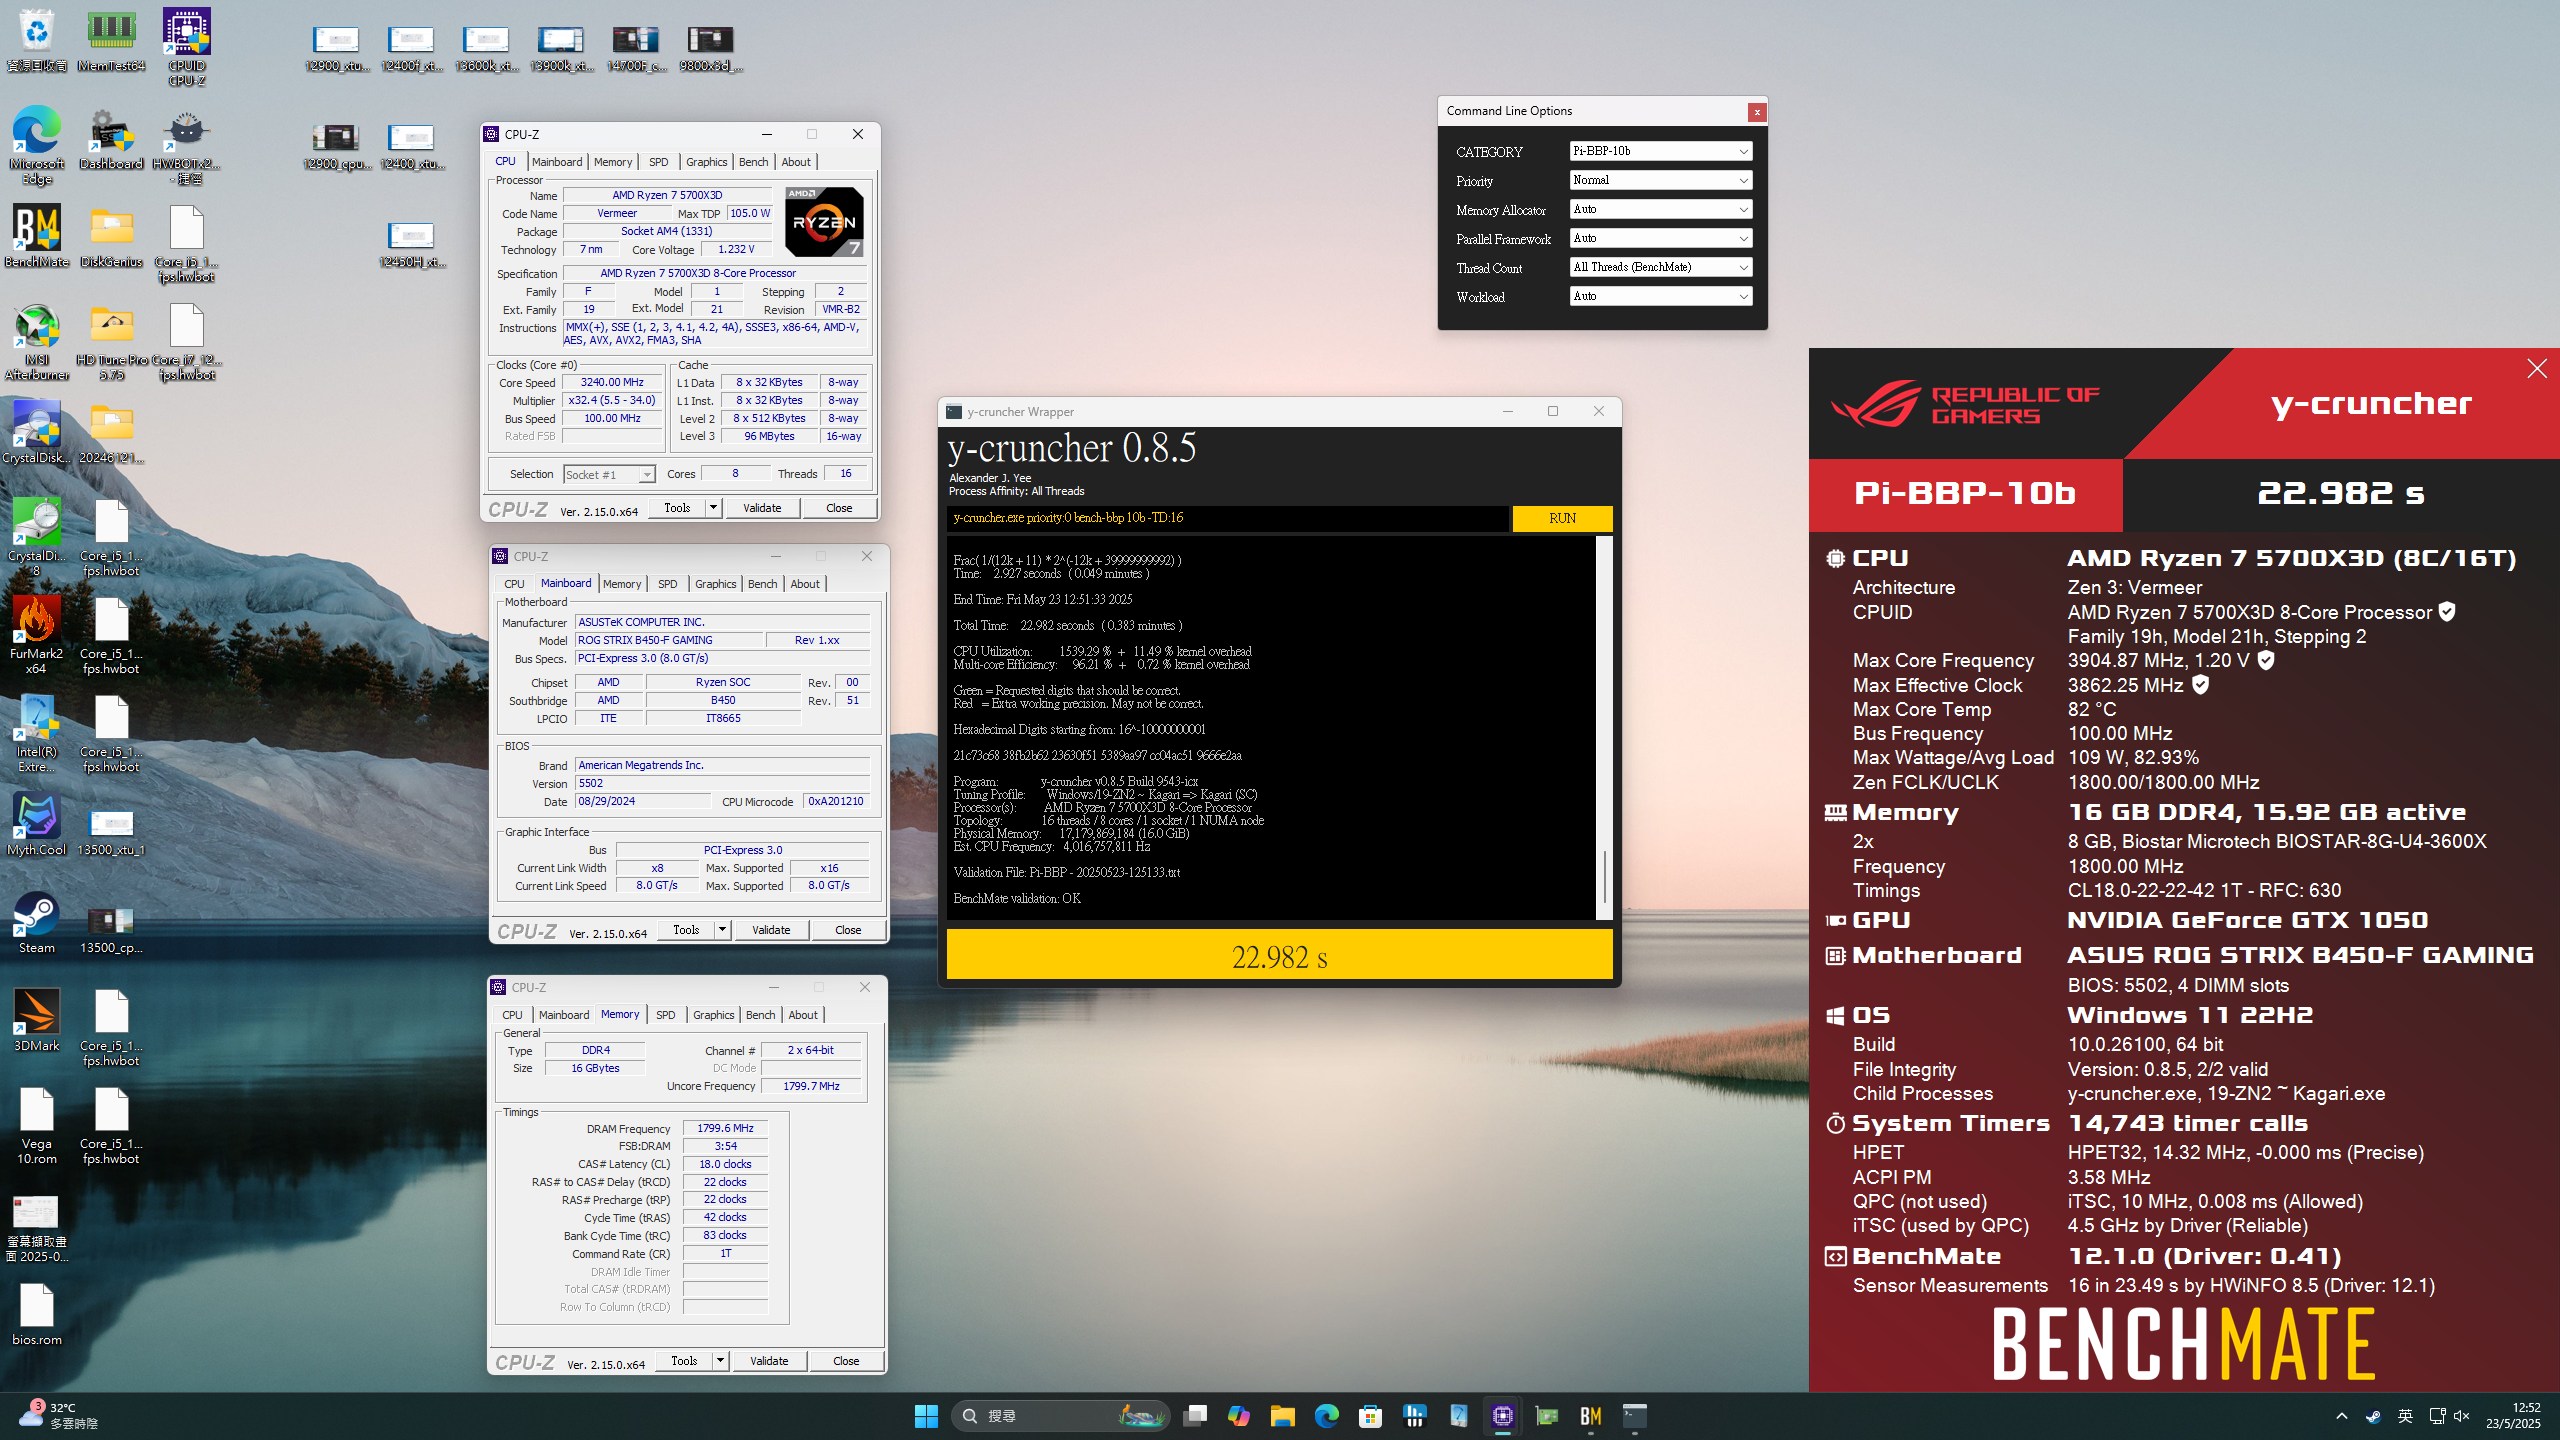Open Microsoft Store from the taskbar
The width and height of the screenshot is (2560, 1440).
(1370, 1416)
